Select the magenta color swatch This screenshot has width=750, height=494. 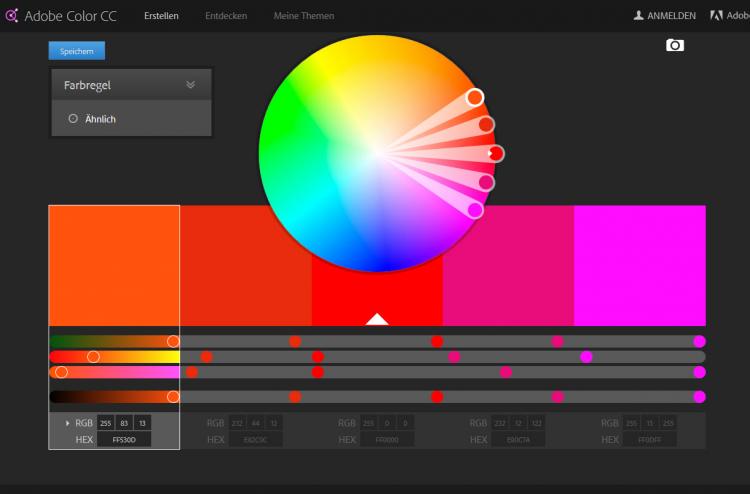click(x=639, y=265)
